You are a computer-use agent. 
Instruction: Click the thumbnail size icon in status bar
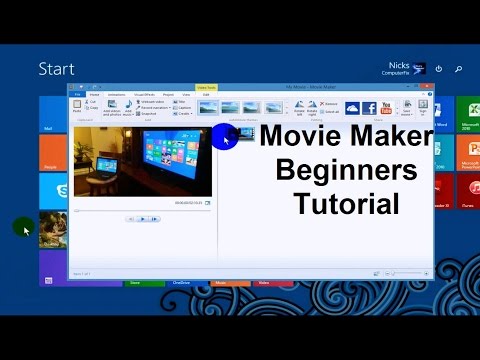click(x=376, y=273)
